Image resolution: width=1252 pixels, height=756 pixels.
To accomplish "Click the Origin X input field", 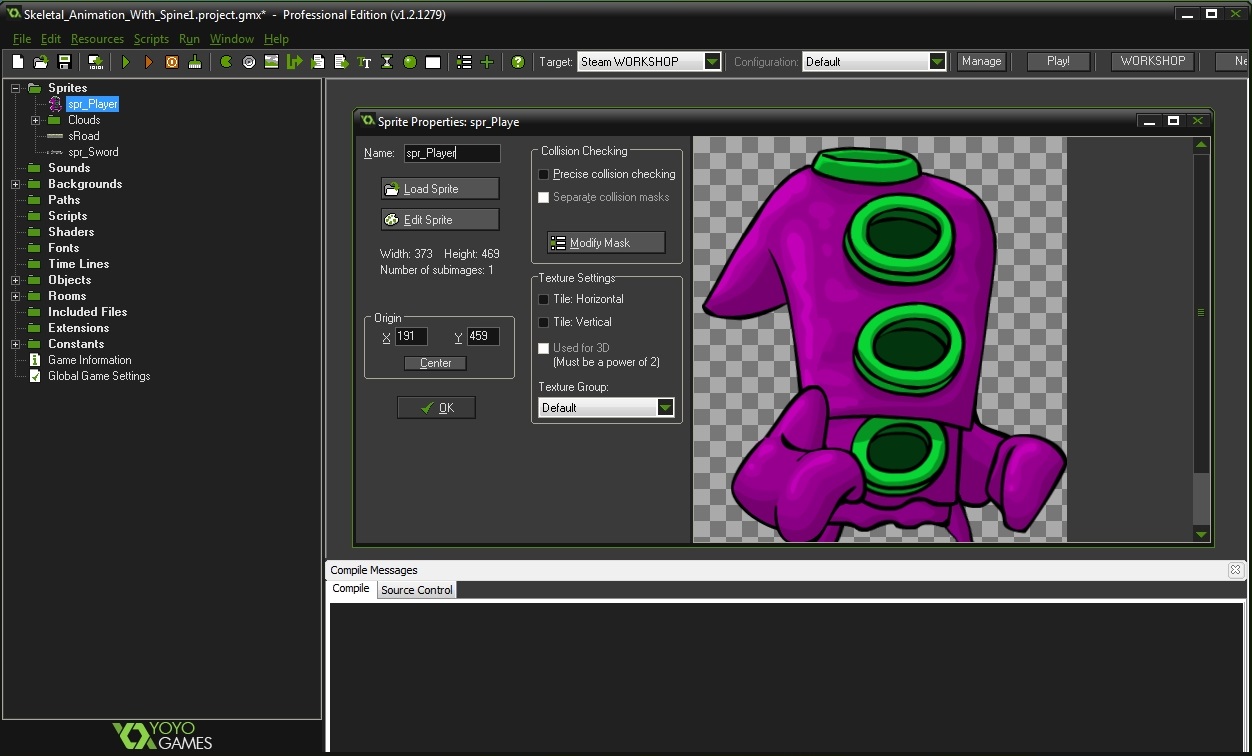I will pyautogui.click(x=411, y=337).
